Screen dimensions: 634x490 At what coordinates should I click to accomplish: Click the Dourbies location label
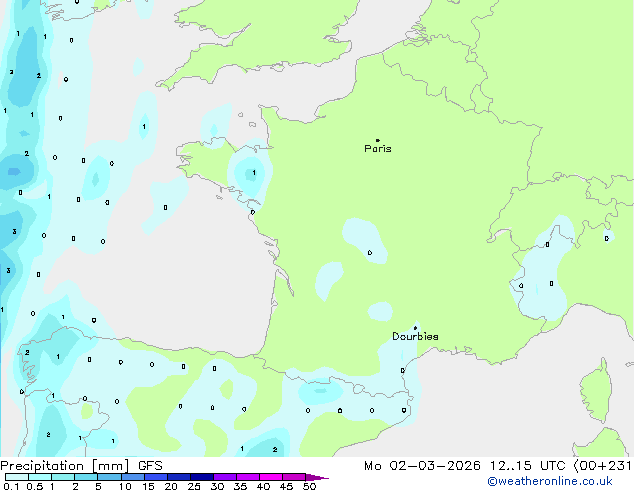(x=415, y=336)
